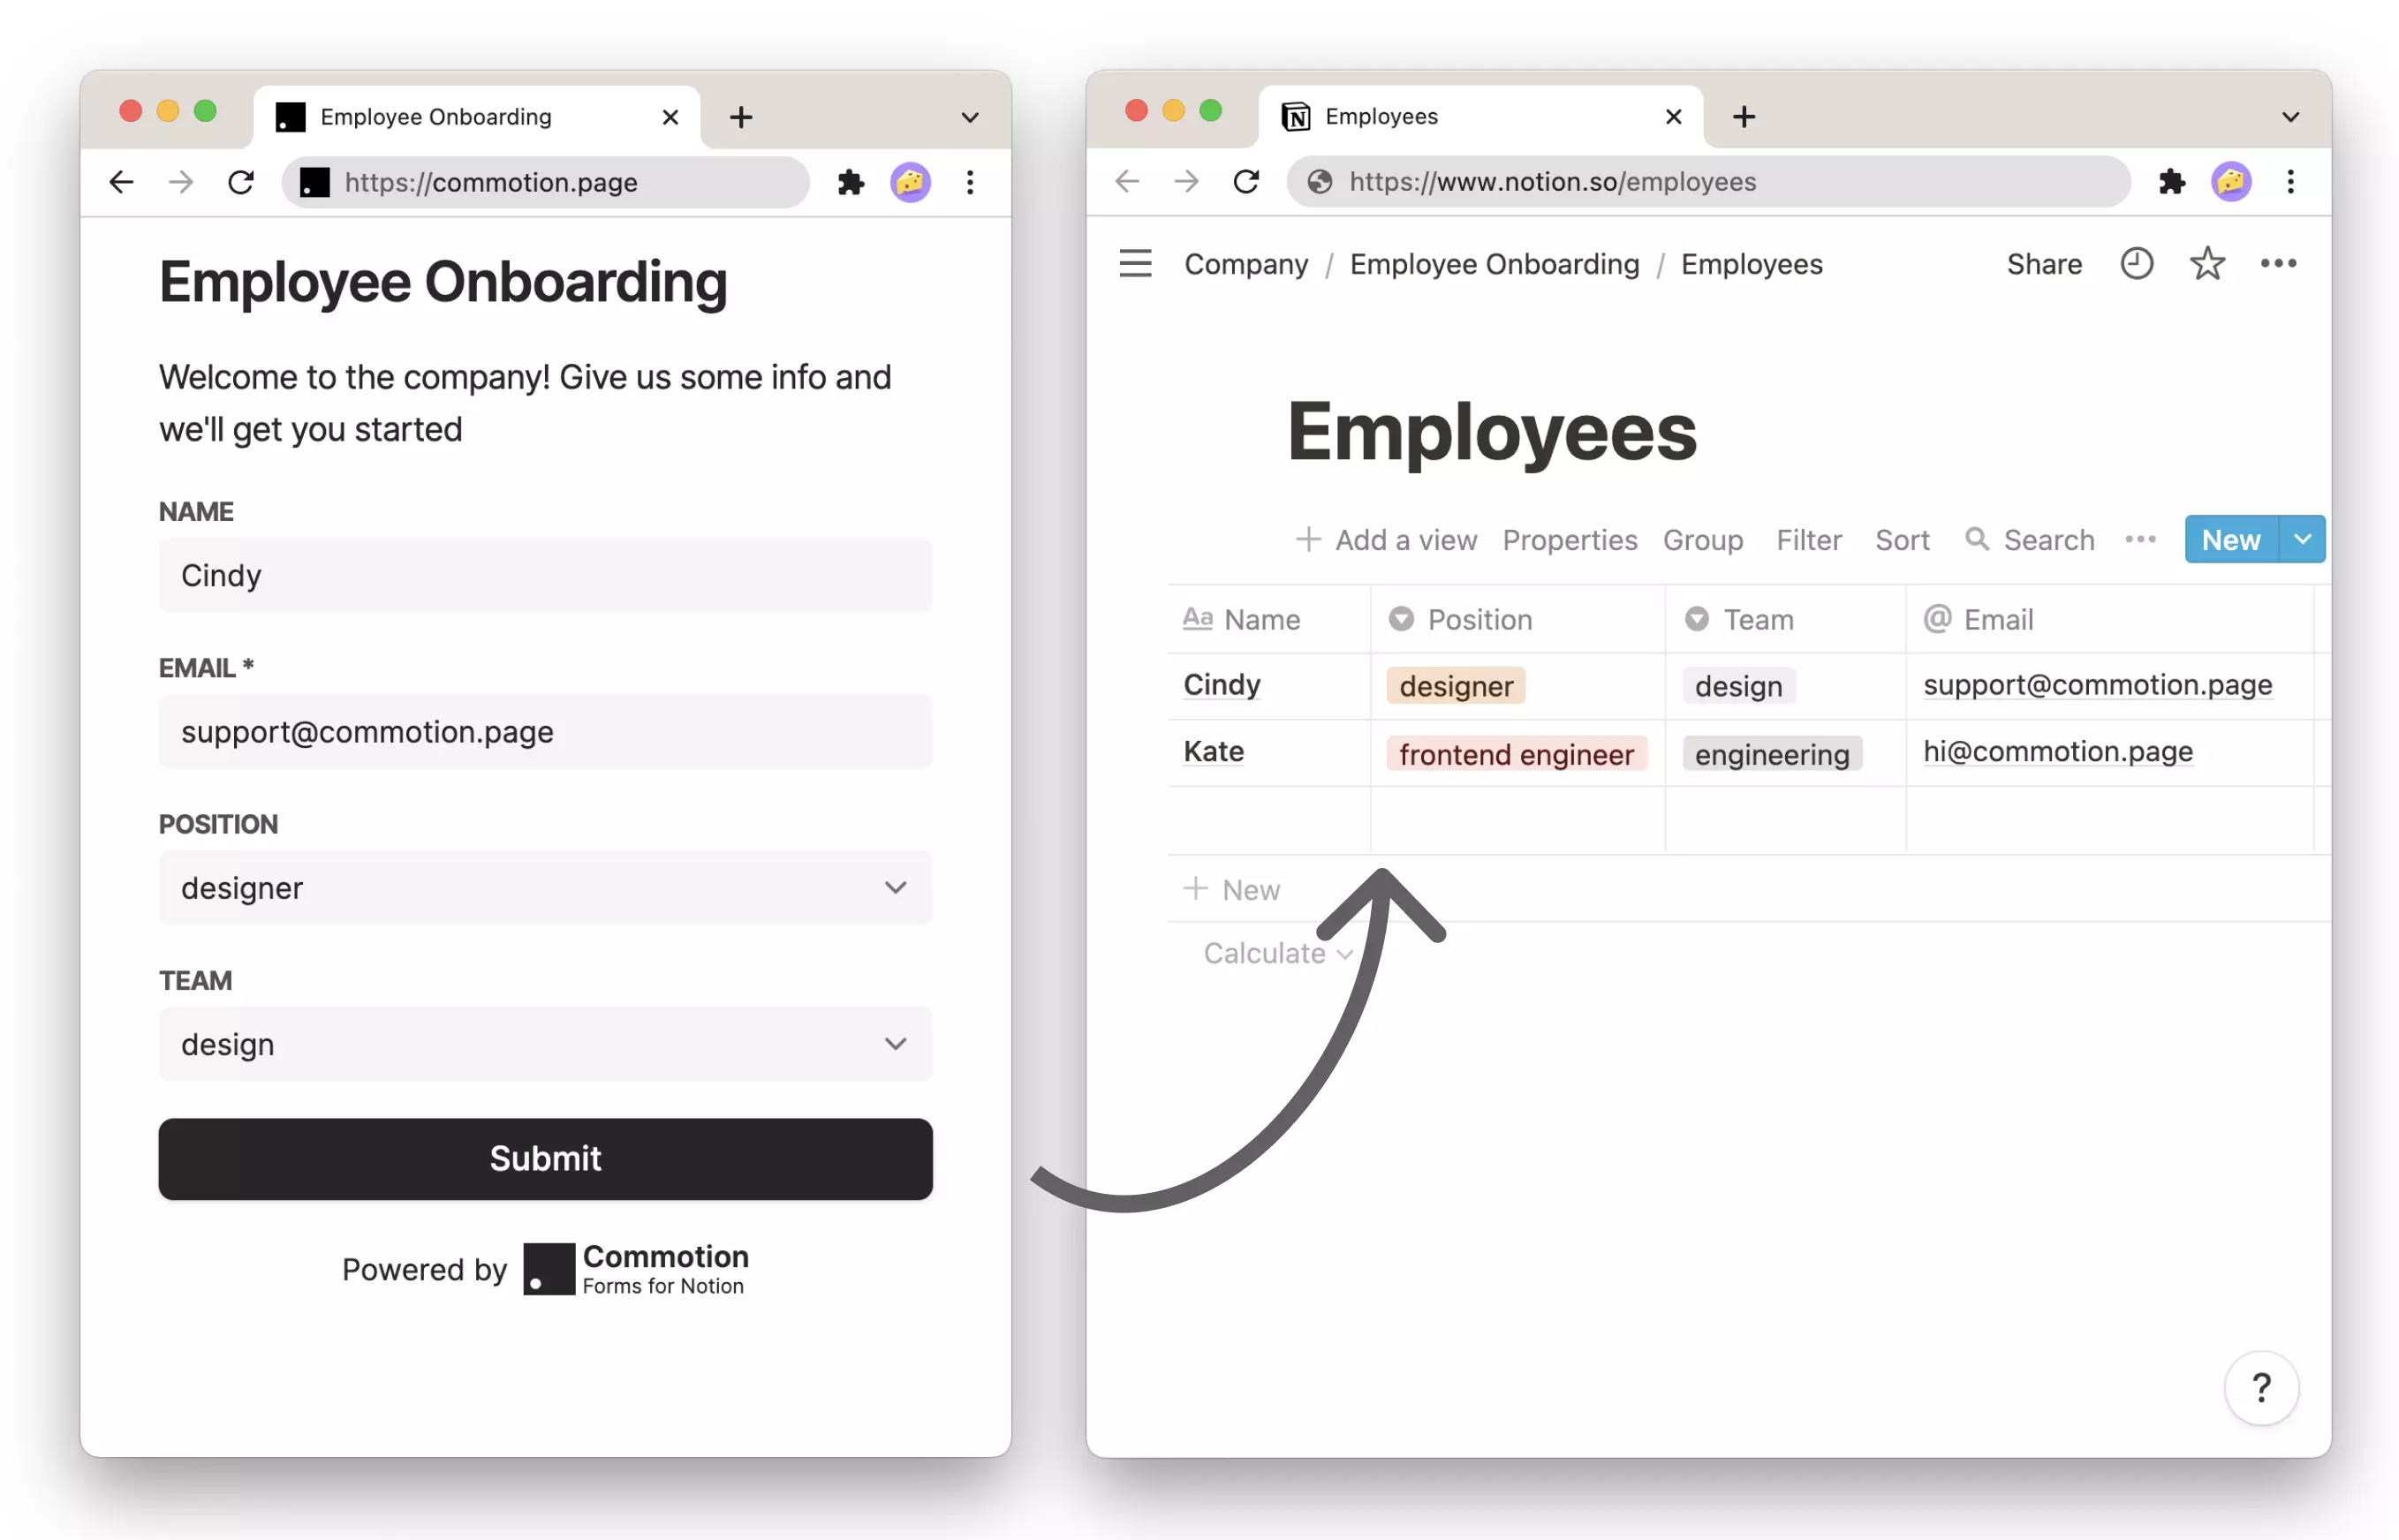Click the browser extensions puzzle piece icon

click(x=850, y=182)
